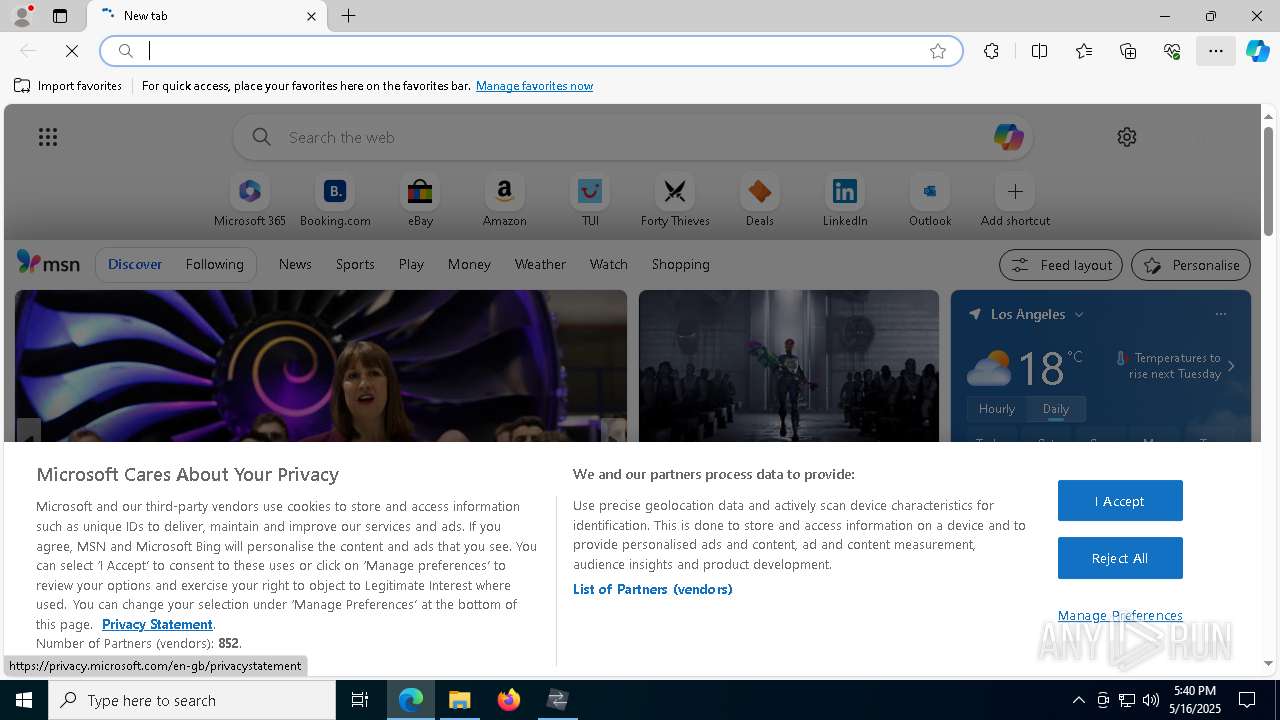Click Import favorites
The width and height of the screenshot is (1280, 720).
68,86
